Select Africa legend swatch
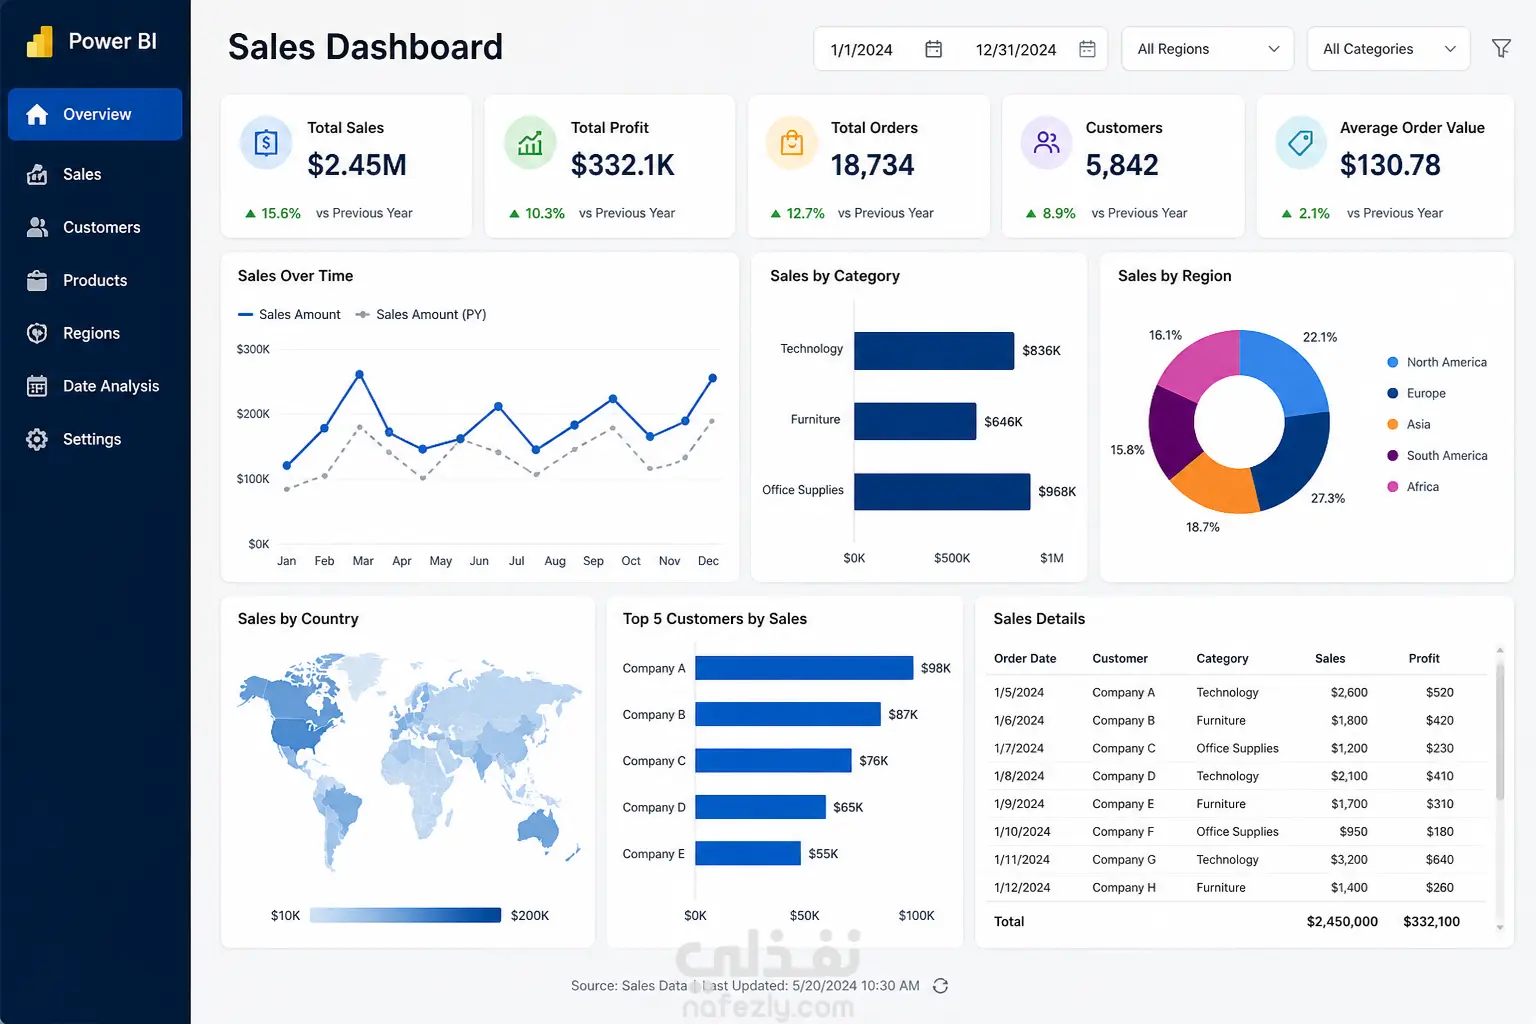 pos(1393,487)
